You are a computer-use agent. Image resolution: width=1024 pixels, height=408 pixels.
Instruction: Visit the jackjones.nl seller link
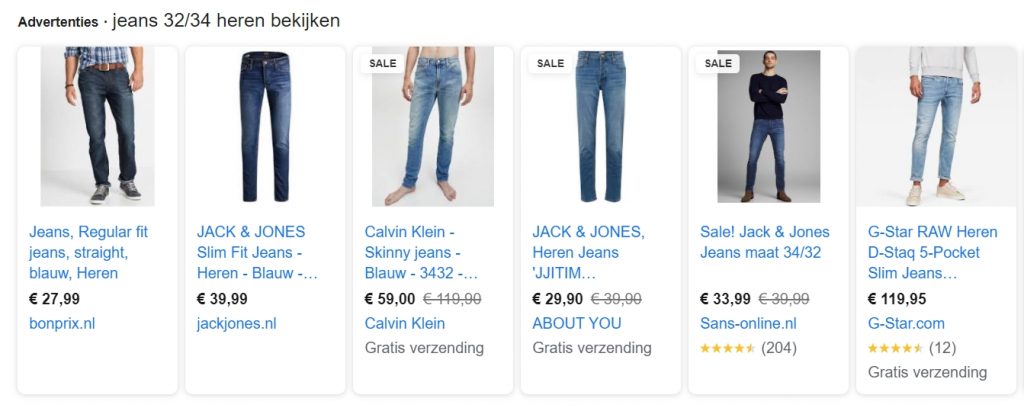(236, 323)
